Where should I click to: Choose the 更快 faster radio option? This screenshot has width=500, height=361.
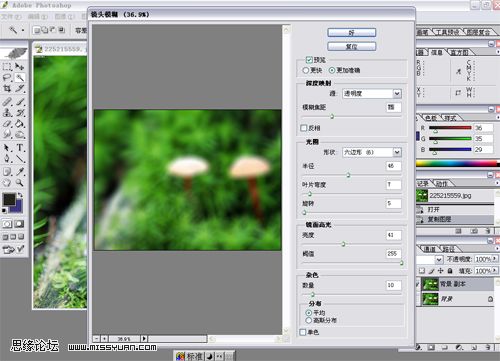(306, 70)
